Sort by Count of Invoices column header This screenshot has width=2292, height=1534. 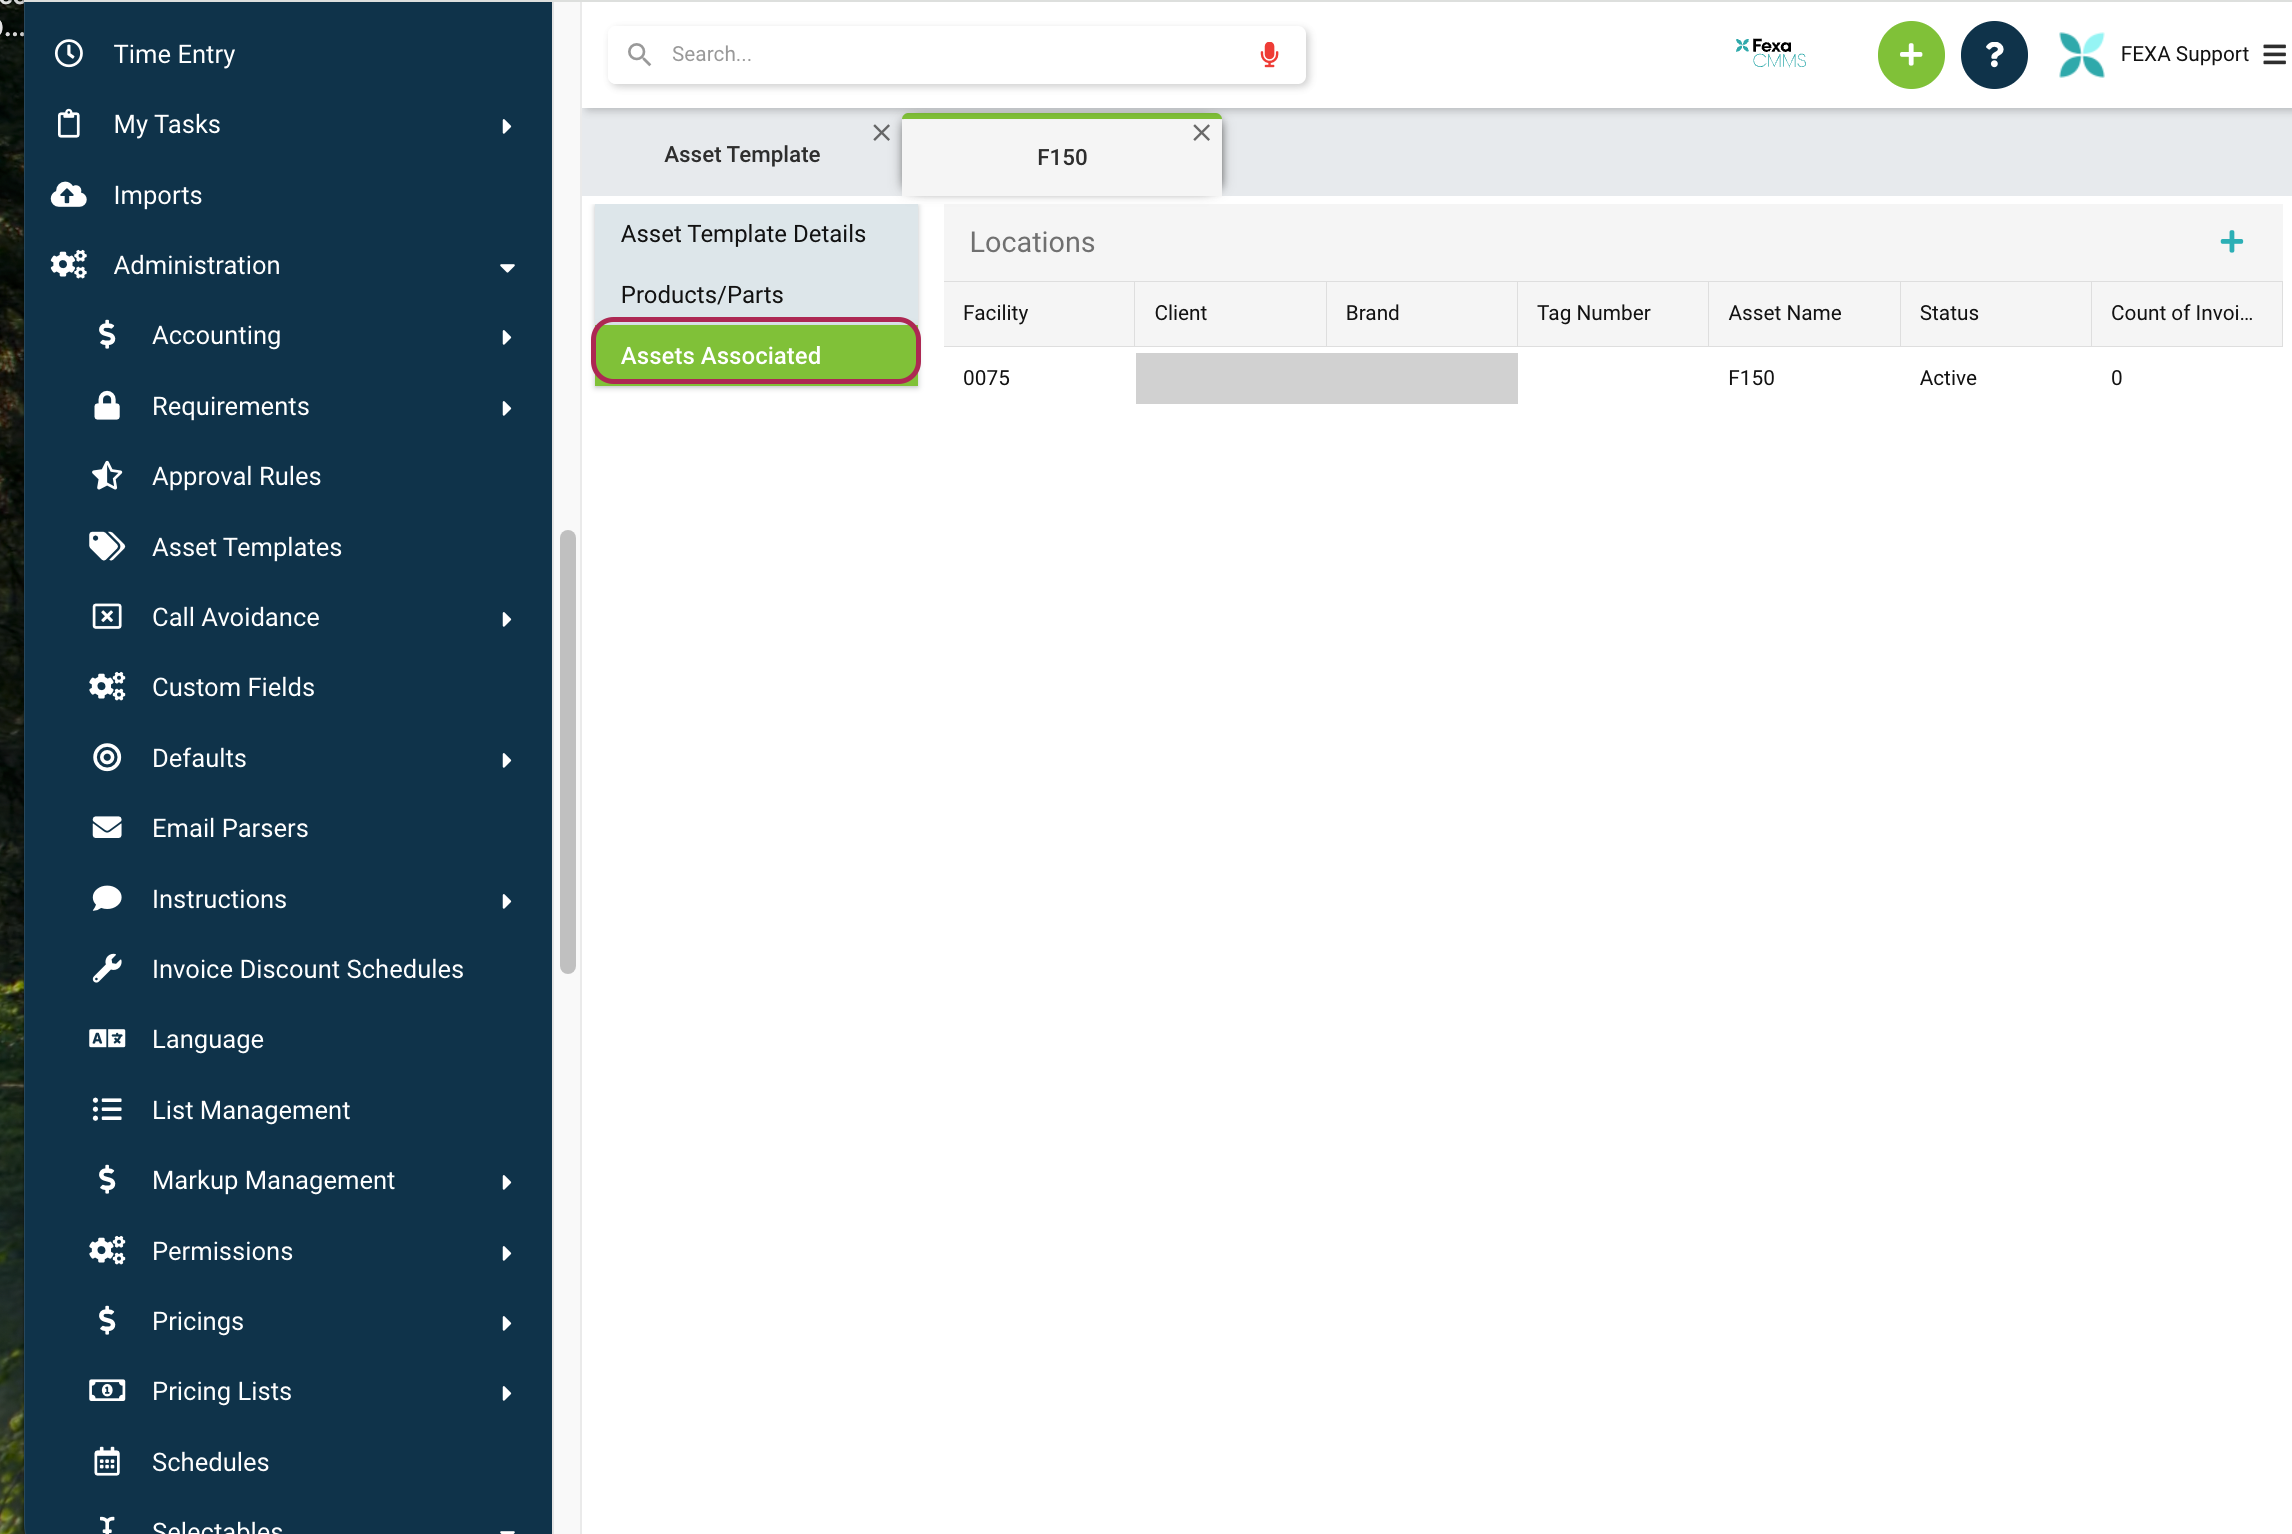2187,313
